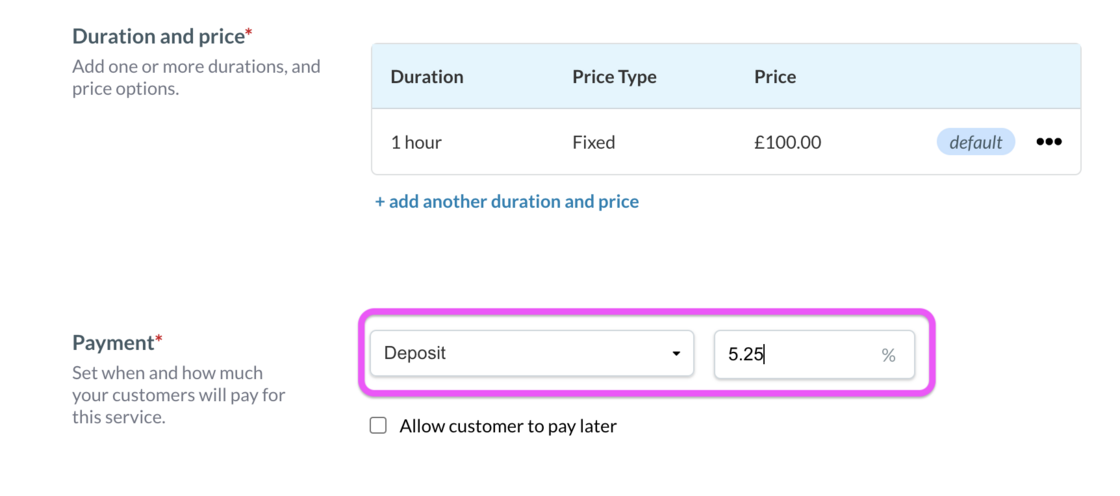Click the Price Type column header

pyautogui.click(x=614, y=76)
